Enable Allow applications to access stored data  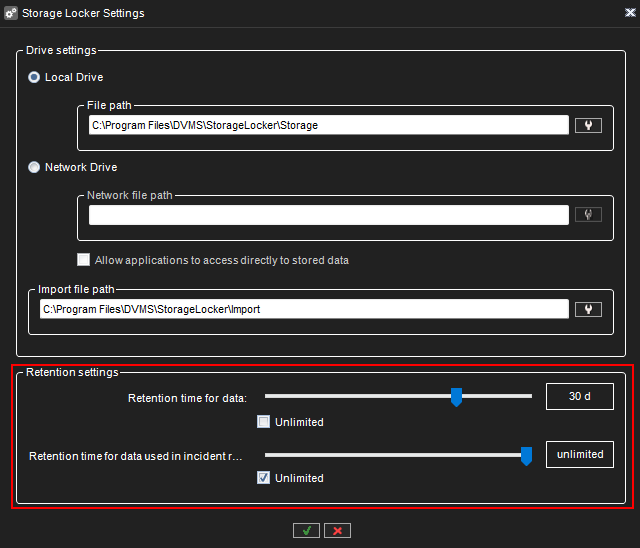[84, 260]
